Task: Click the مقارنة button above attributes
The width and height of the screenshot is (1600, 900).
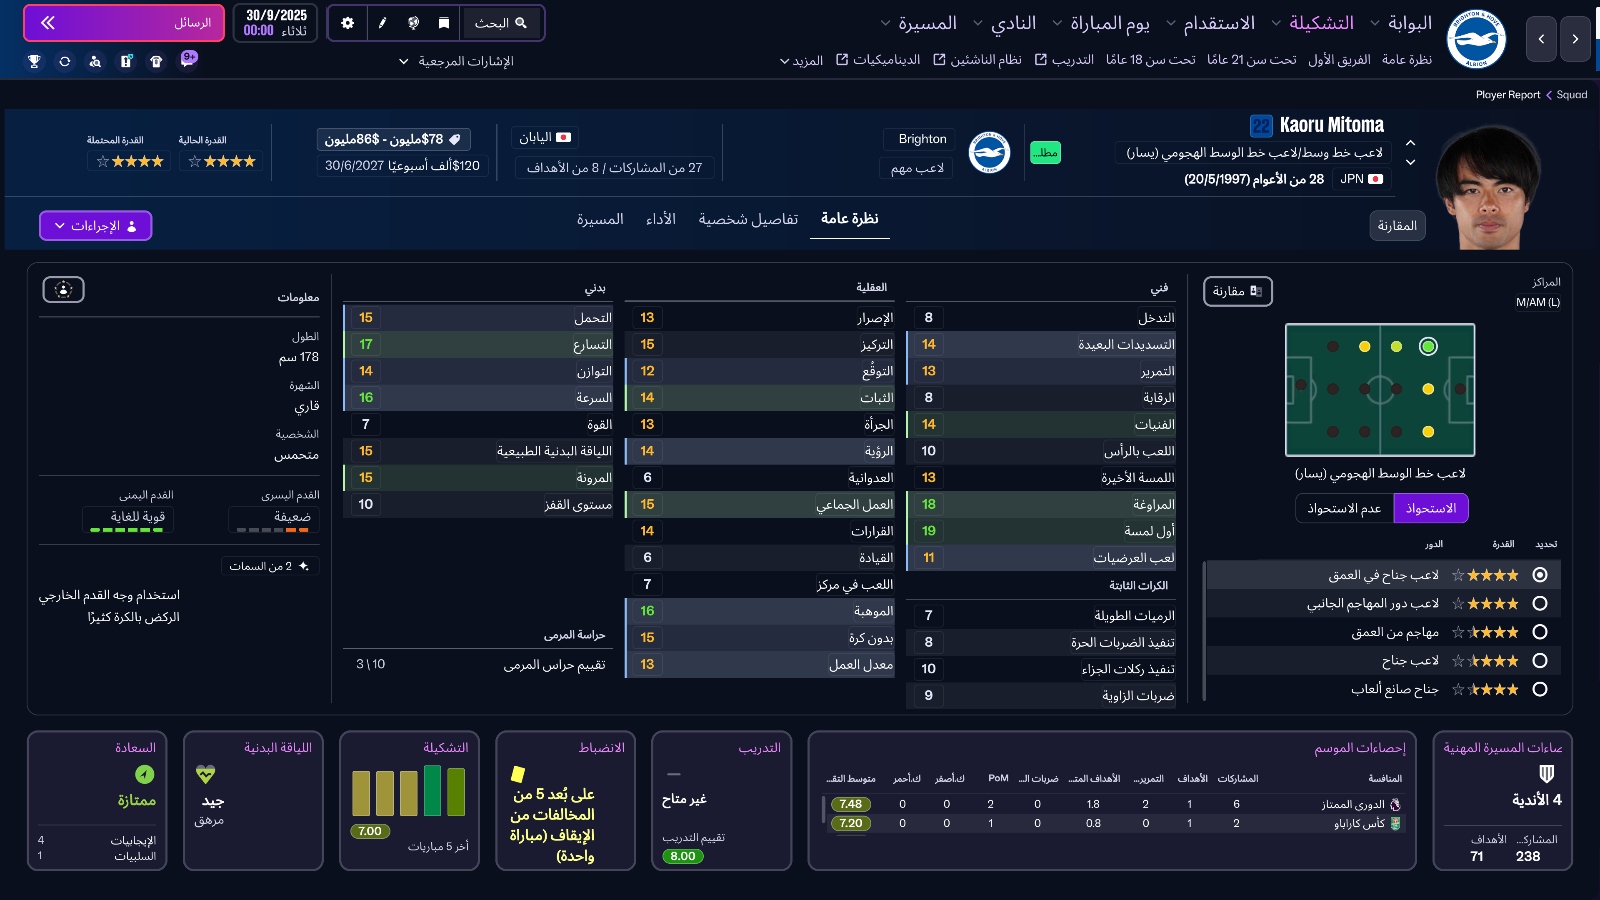Action: click(1237, 291)
